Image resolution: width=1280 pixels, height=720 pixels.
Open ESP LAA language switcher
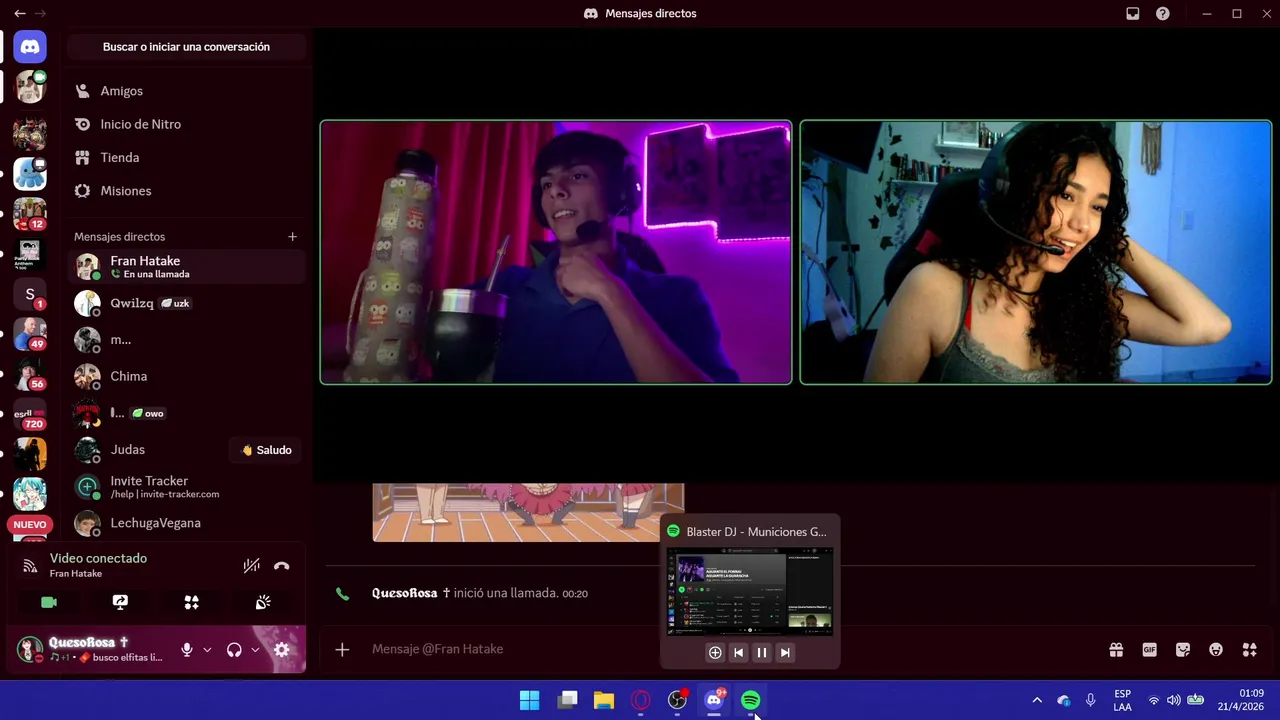click(1123, 700)
